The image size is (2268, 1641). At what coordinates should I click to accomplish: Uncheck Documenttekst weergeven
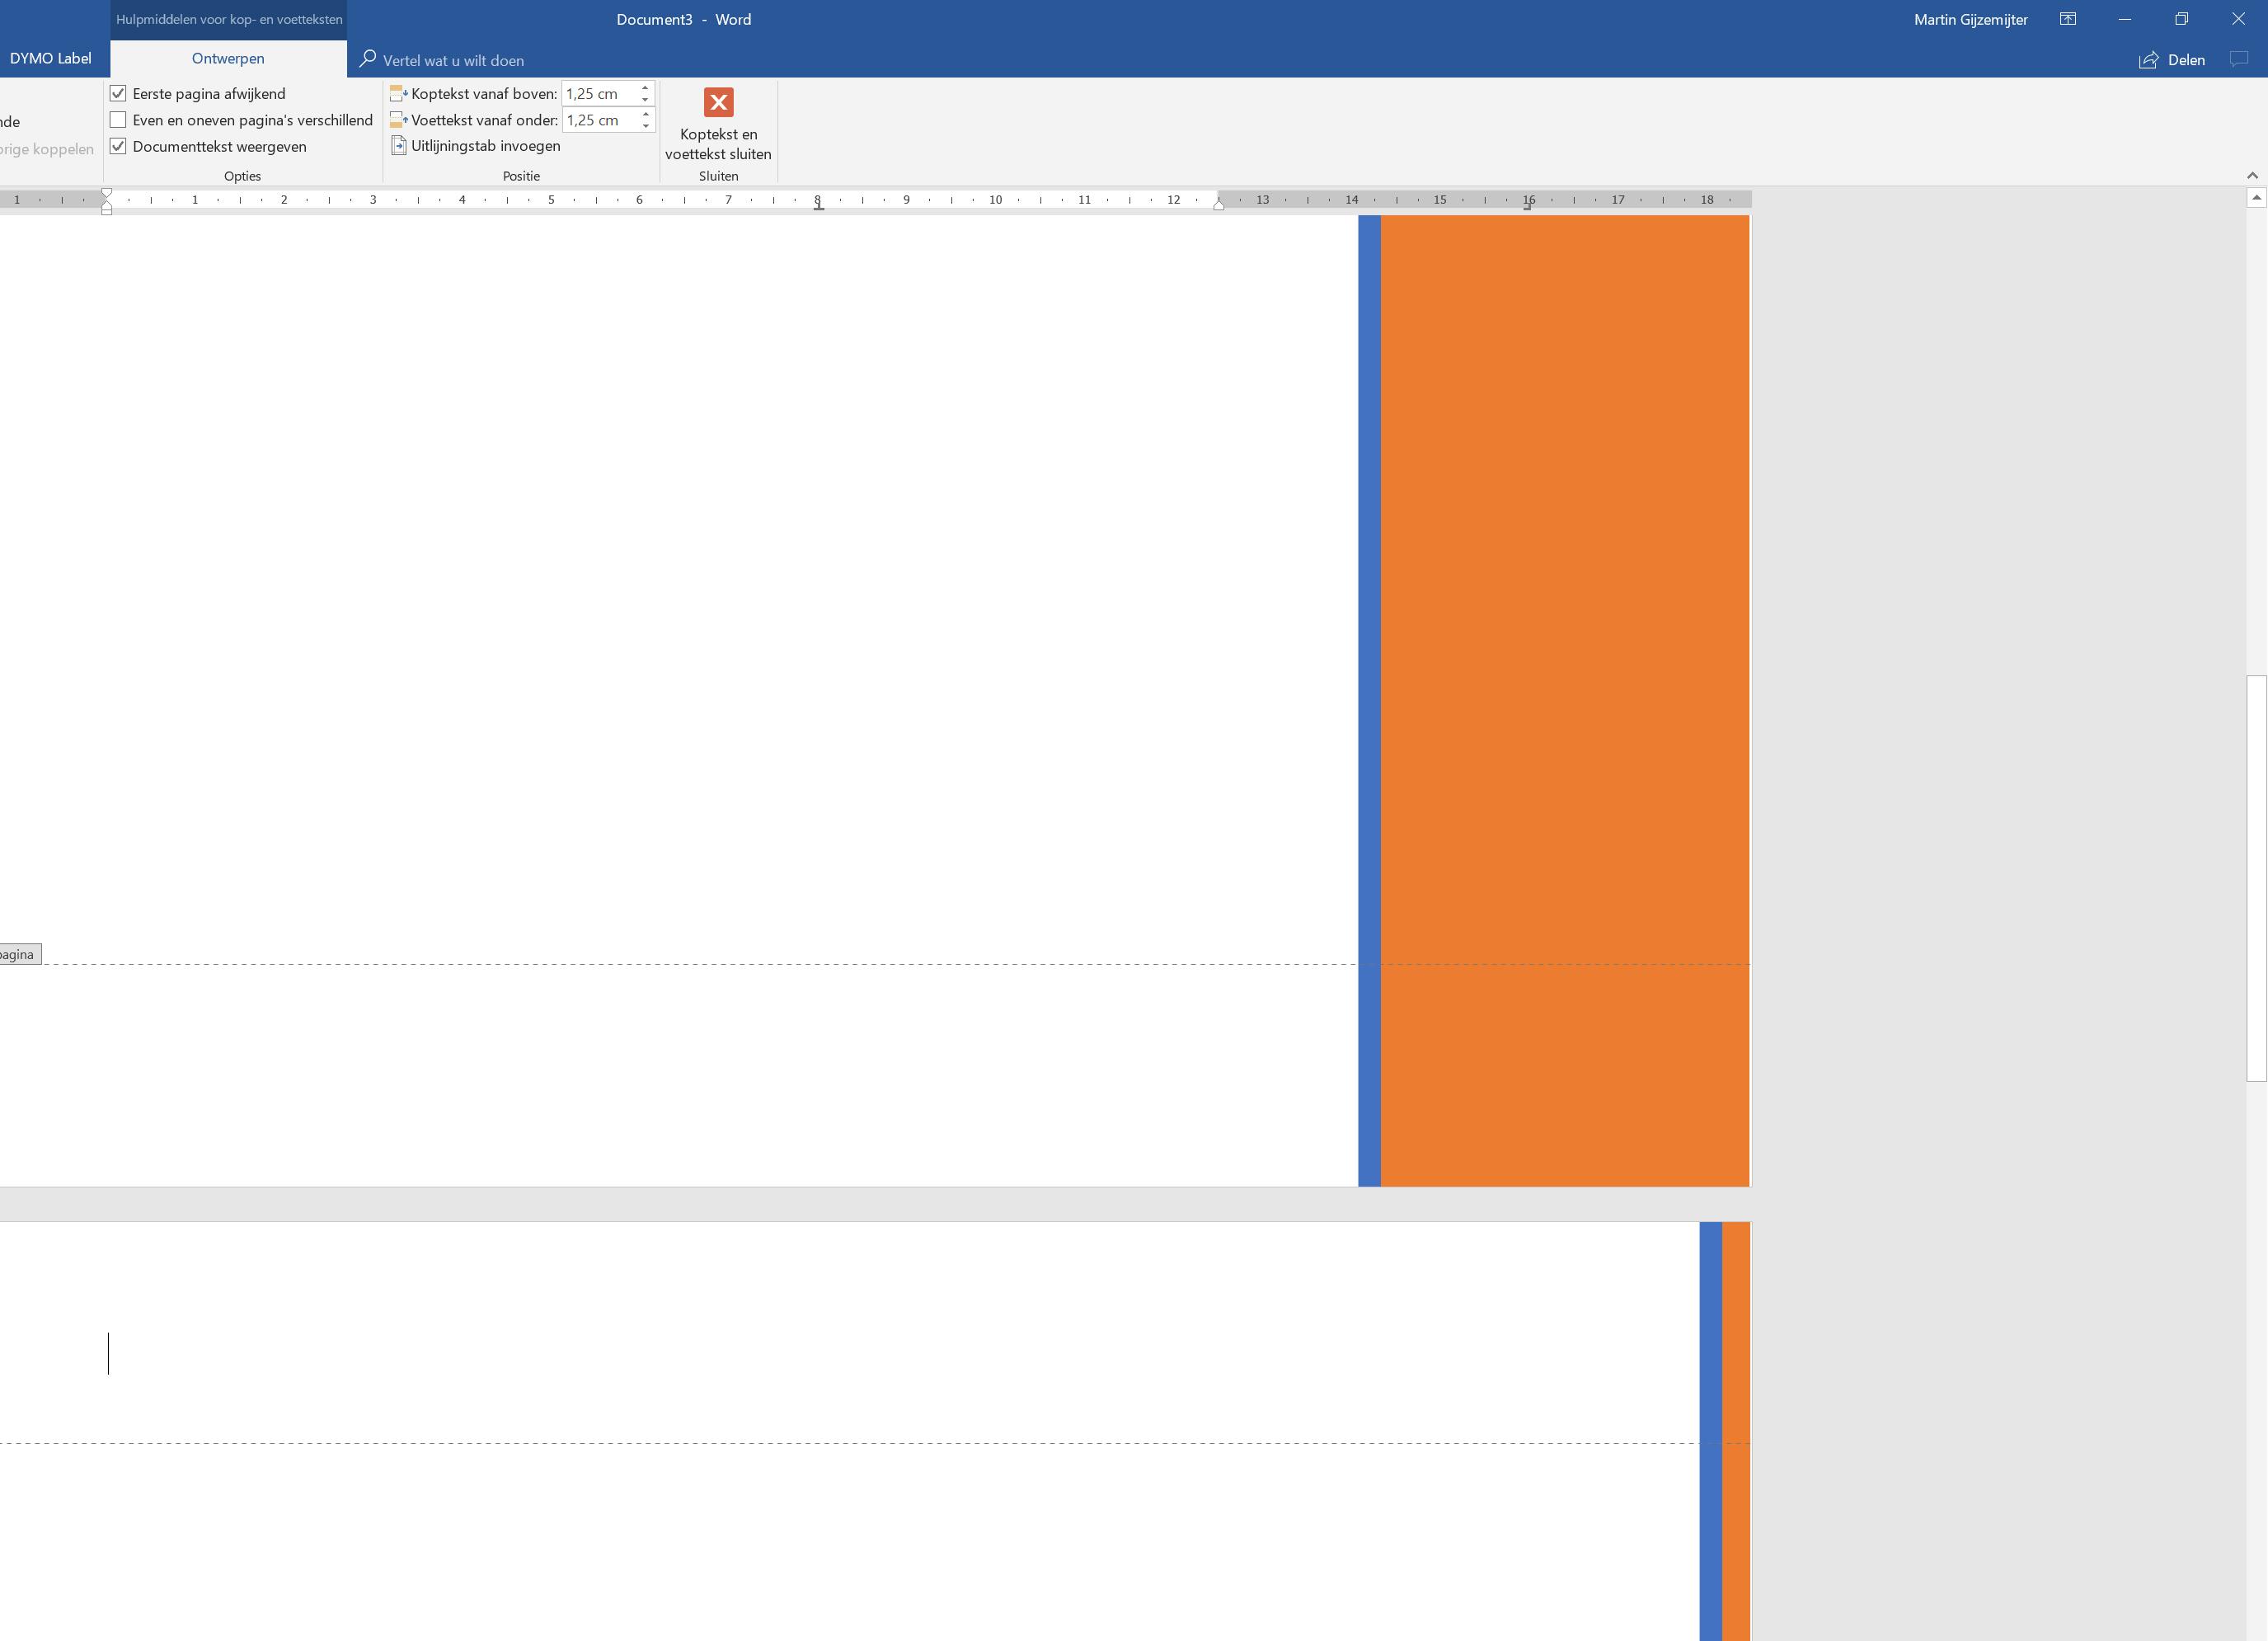(x=118, y=146)
